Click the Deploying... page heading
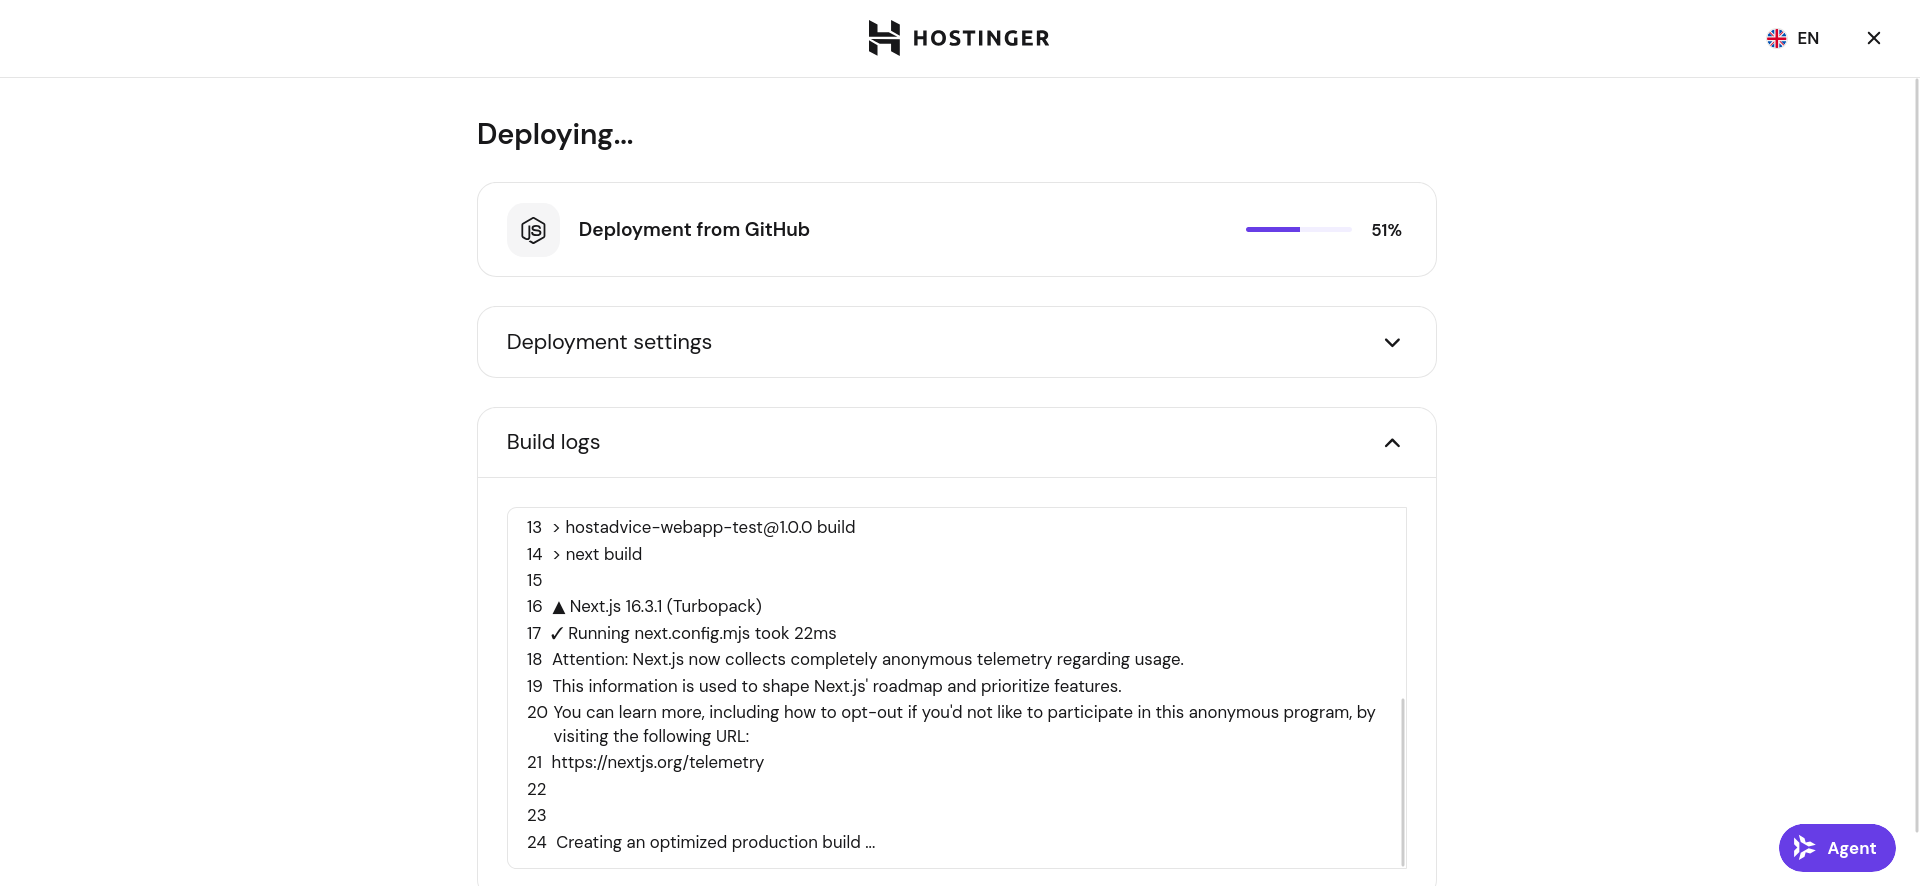The width and height of the screenshot is (1920, 886). 555,134
